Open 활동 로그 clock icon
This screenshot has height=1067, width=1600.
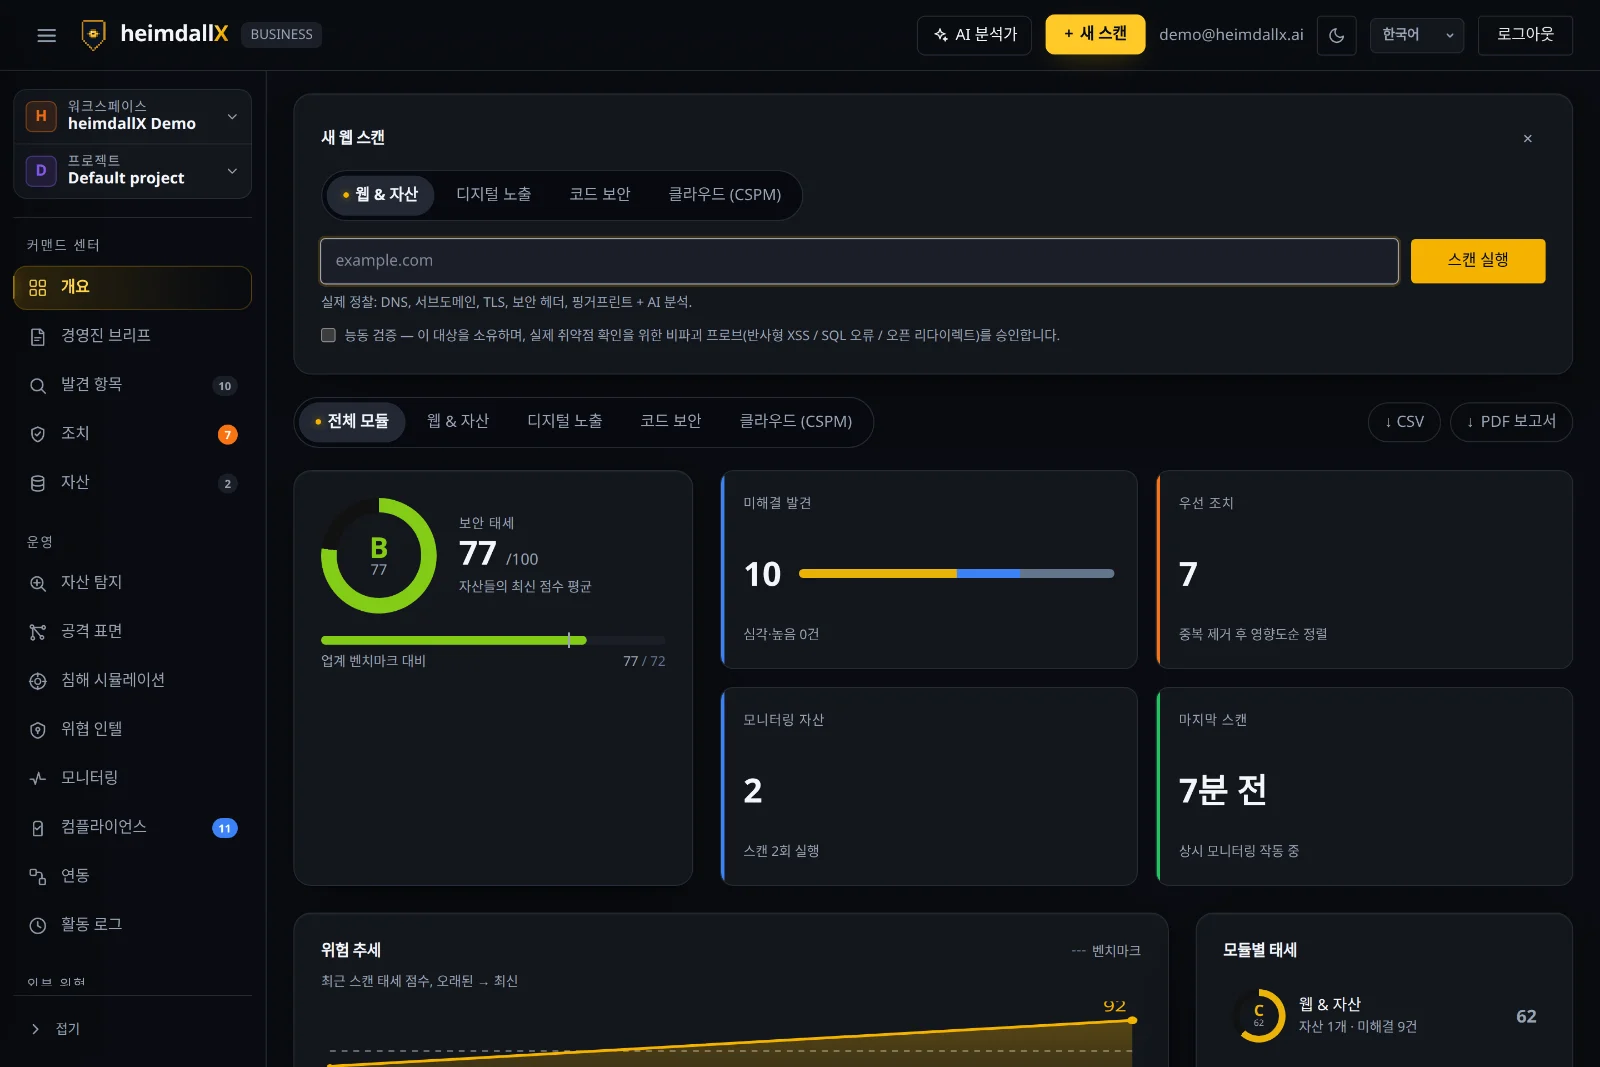(38, 926)
